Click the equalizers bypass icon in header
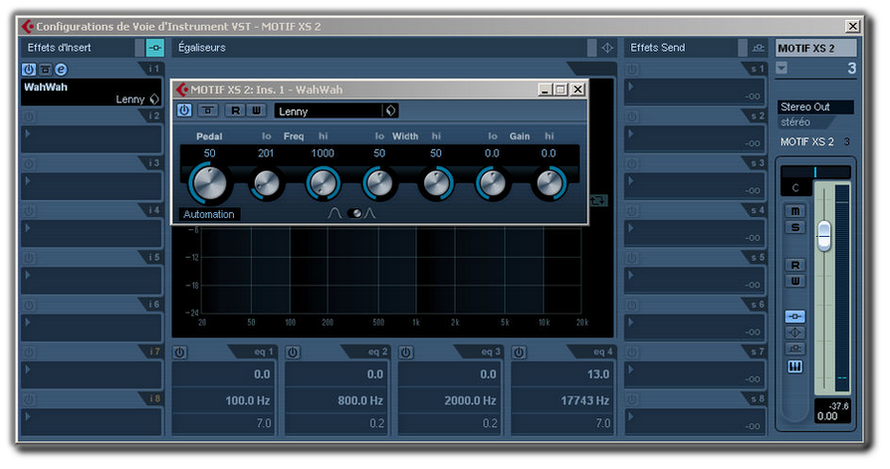 (x=606, y=47)
